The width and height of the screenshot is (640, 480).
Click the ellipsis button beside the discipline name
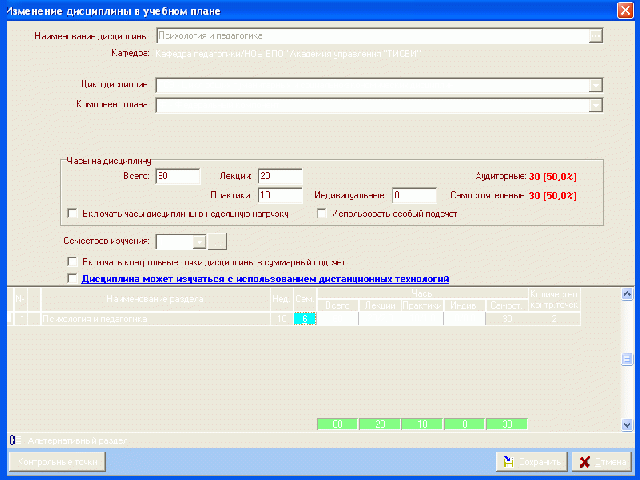596,36
